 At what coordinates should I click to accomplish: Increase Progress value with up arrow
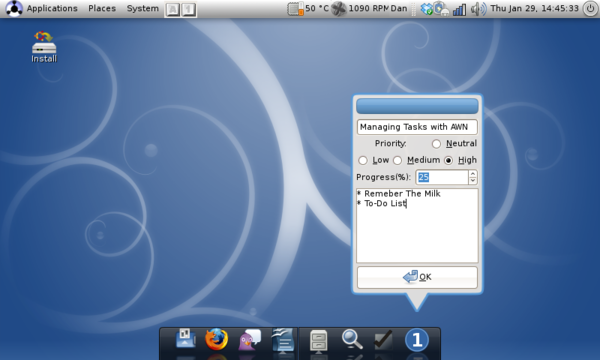(473, 173)
